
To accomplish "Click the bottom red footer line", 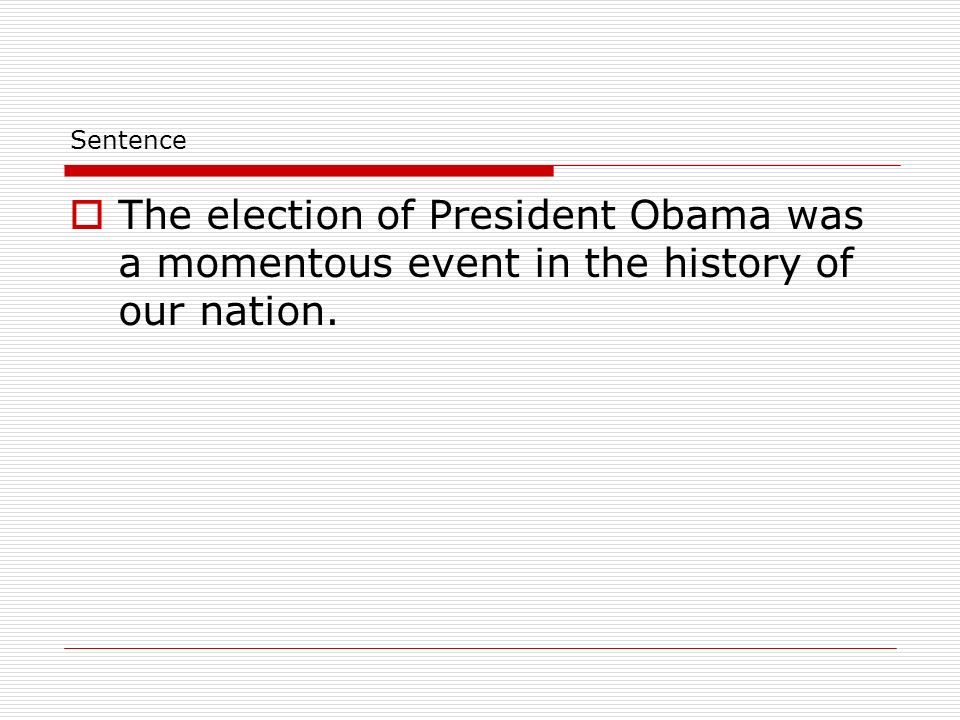I will (481, 648).
